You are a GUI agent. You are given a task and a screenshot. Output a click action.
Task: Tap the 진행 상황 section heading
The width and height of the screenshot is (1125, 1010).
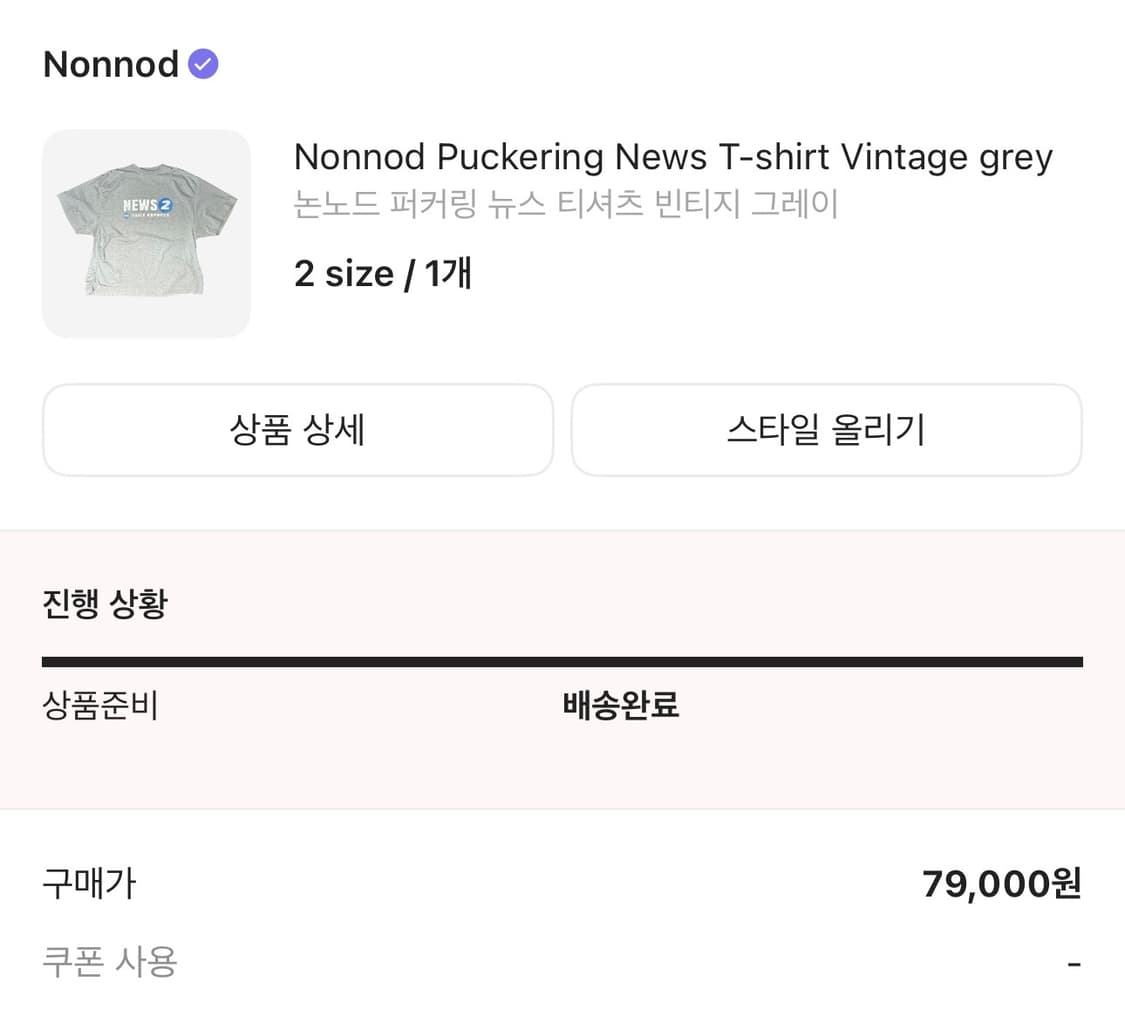coord(105,604)
